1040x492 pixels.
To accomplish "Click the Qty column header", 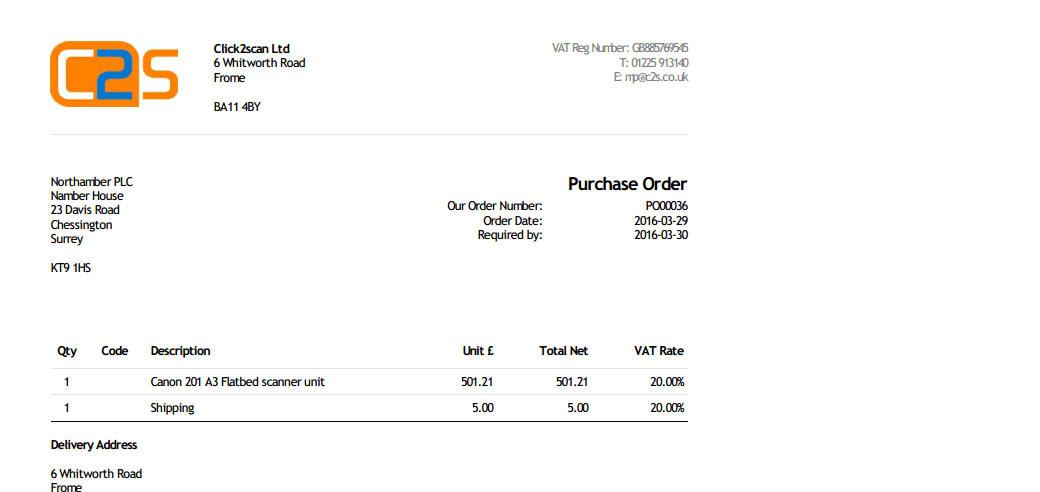I will (66, 351).
